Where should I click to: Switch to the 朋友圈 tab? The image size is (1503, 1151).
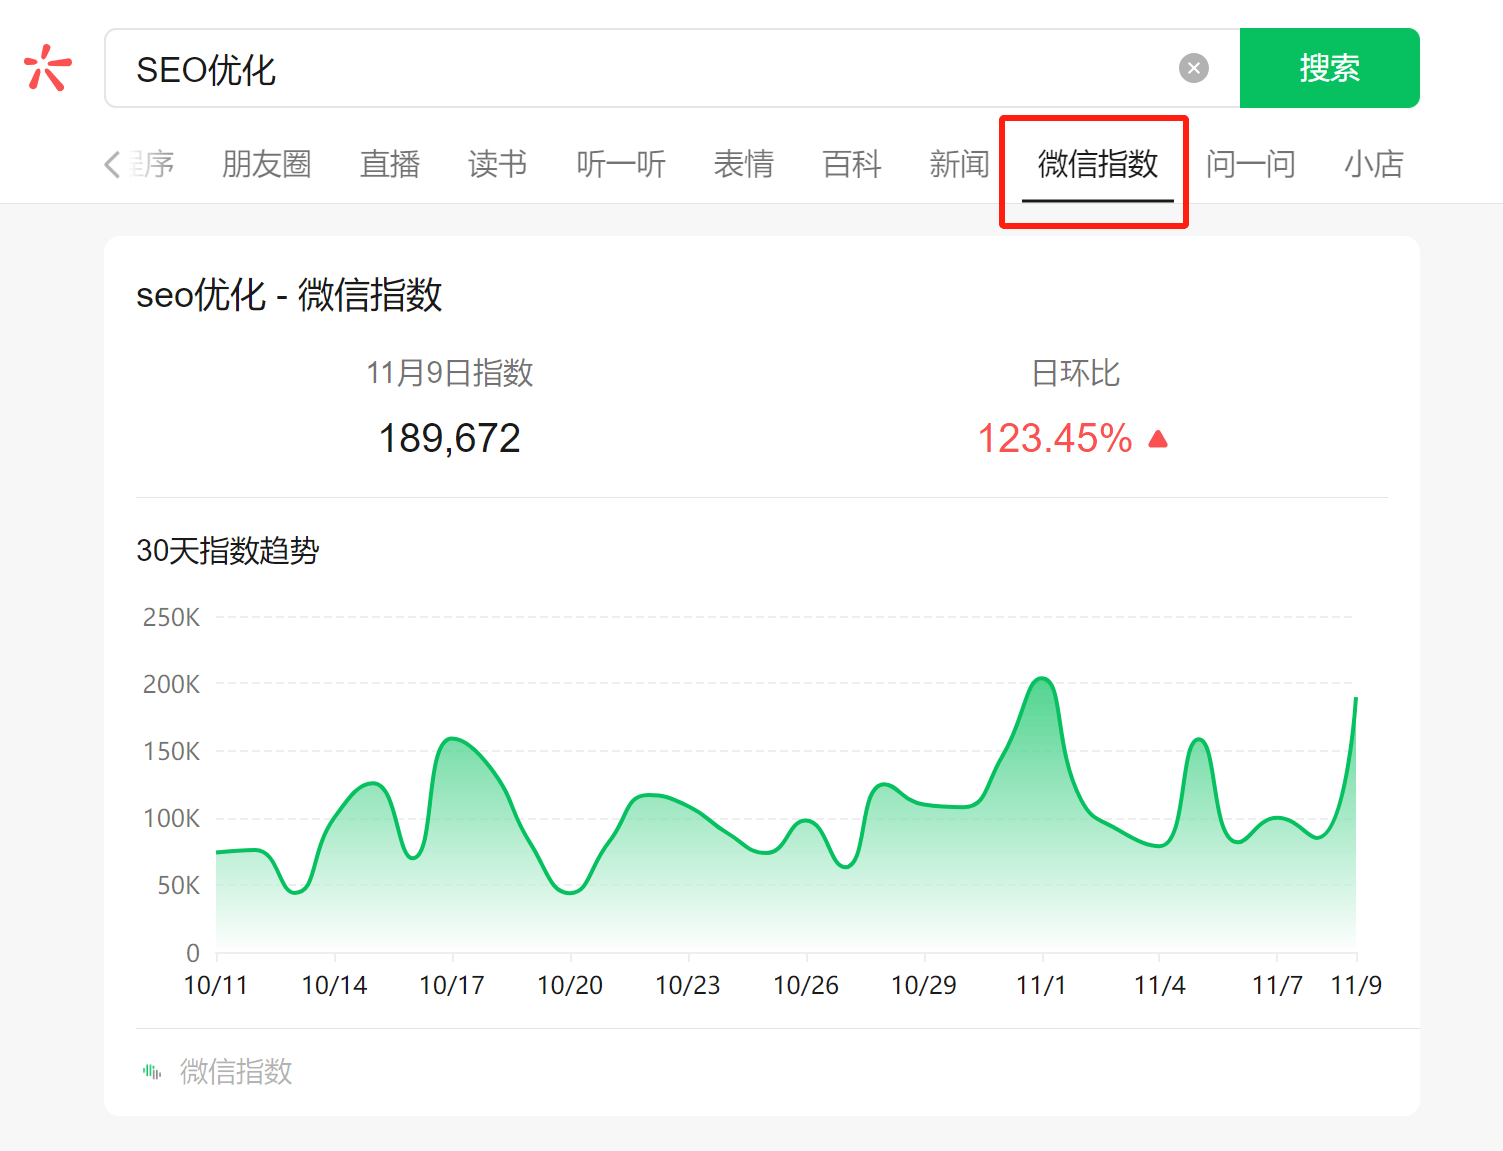point(266,164)
